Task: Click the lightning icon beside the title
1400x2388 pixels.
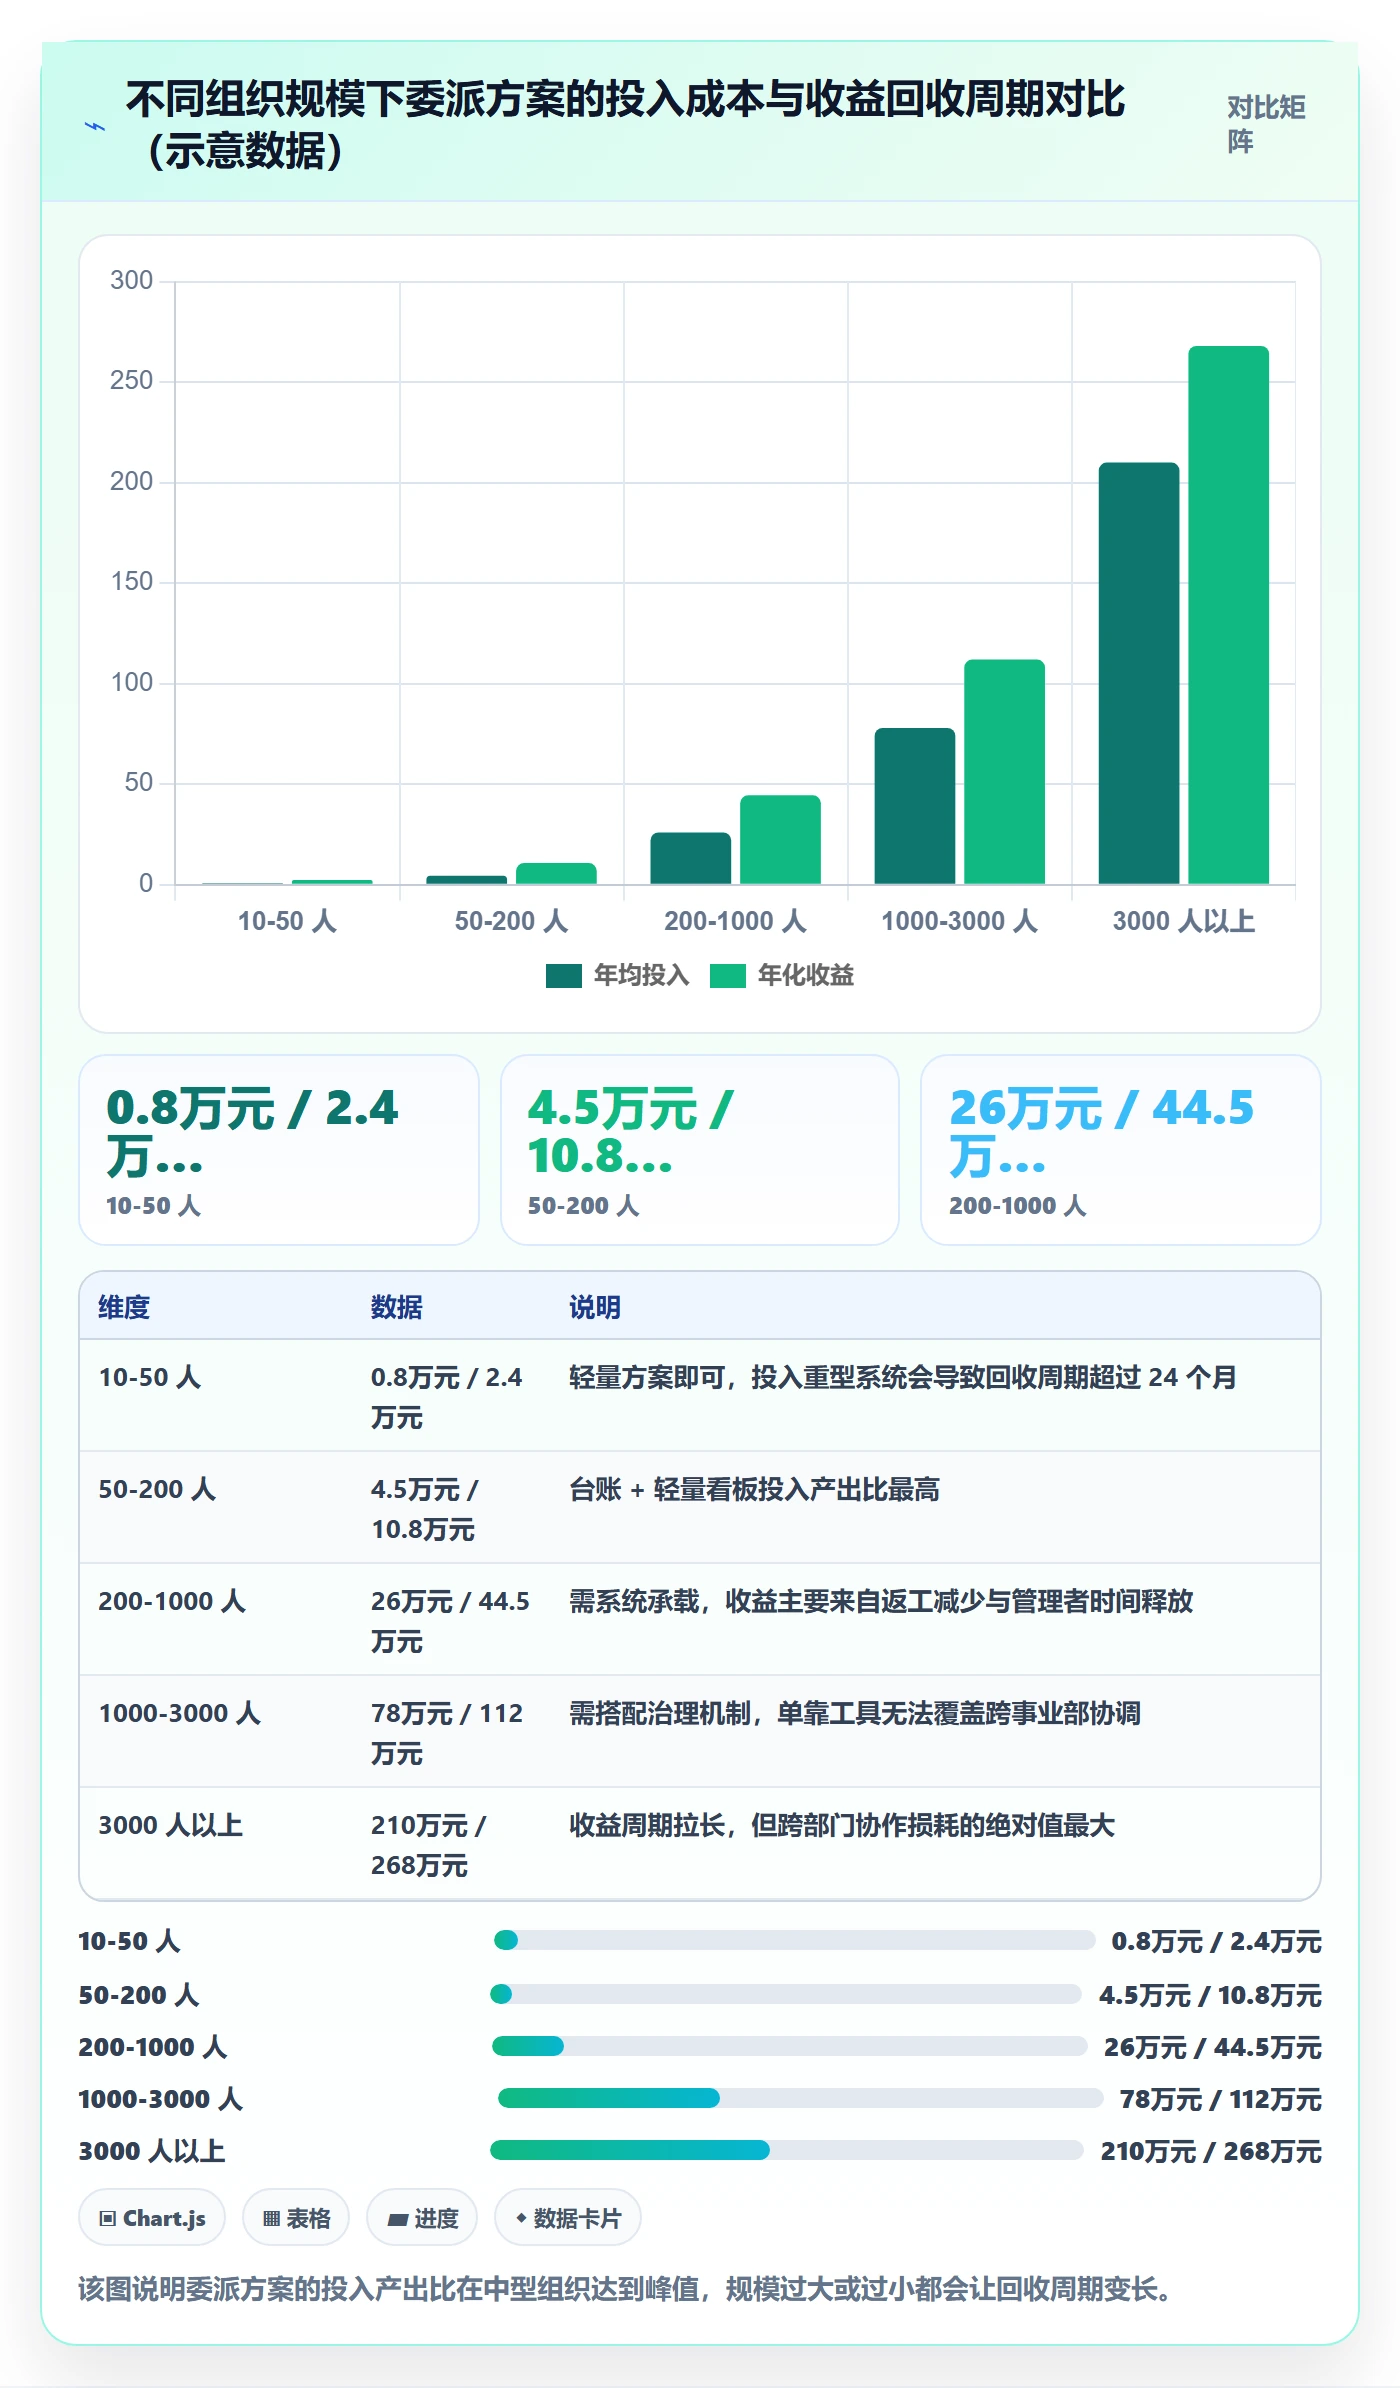Action: [x=95, y=127]
